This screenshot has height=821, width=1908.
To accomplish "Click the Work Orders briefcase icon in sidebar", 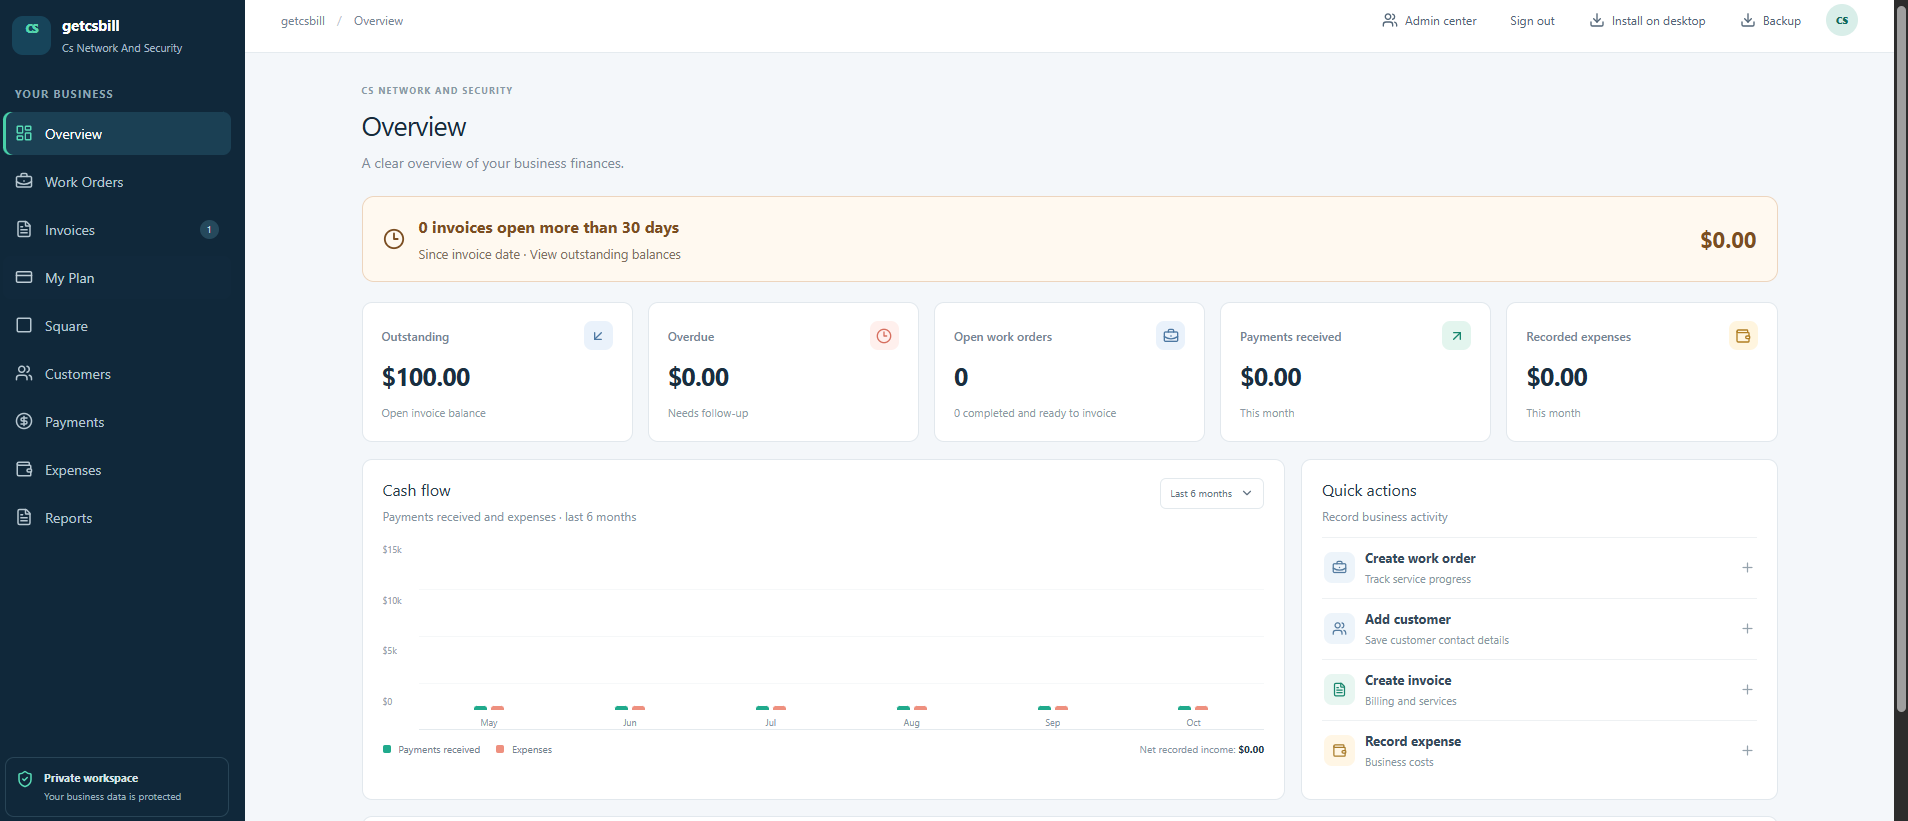I will [24, 181].
